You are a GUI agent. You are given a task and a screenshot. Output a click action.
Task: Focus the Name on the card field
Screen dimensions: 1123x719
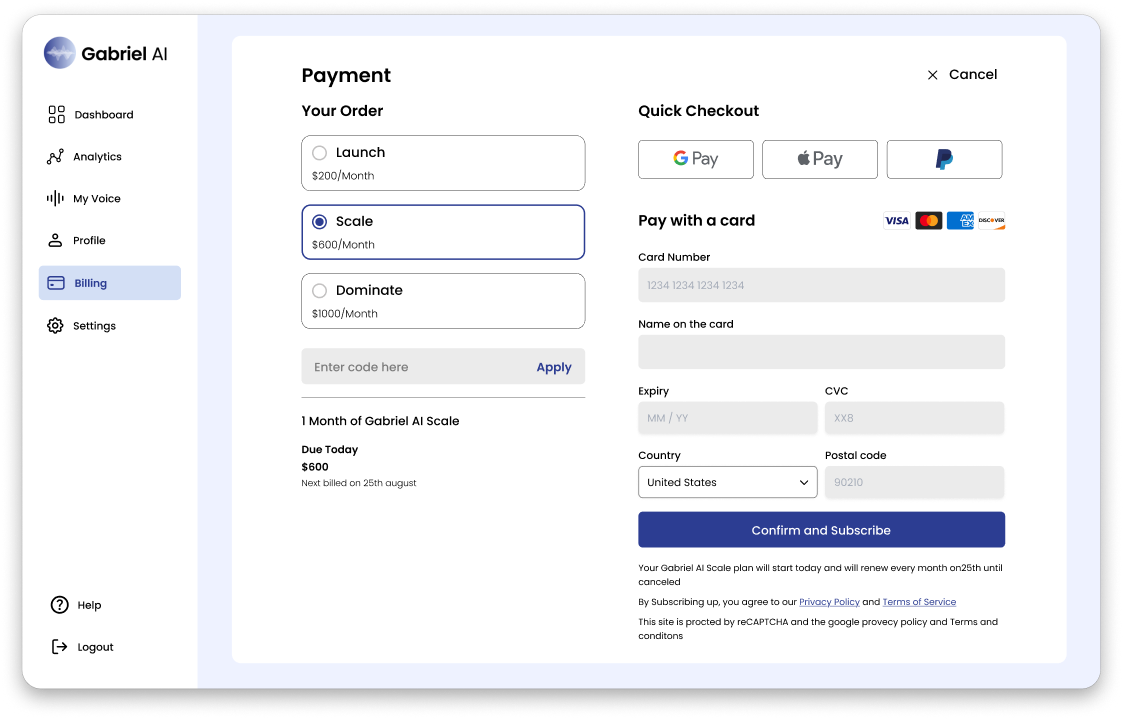click(821, 352)
